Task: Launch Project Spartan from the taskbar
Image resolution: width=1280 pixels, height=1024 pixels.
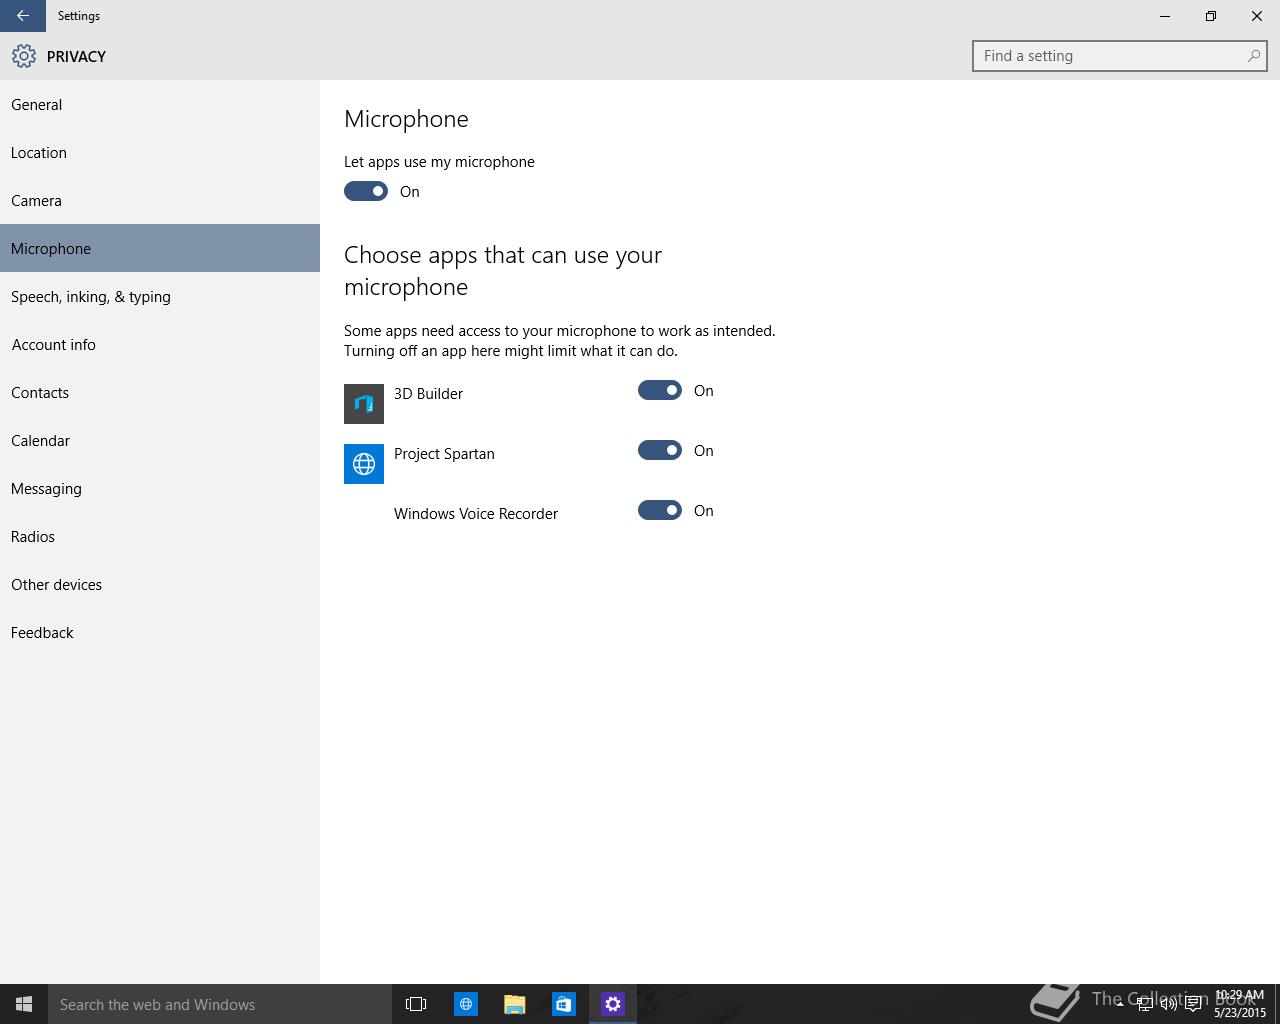Action: click(465, 1004)
